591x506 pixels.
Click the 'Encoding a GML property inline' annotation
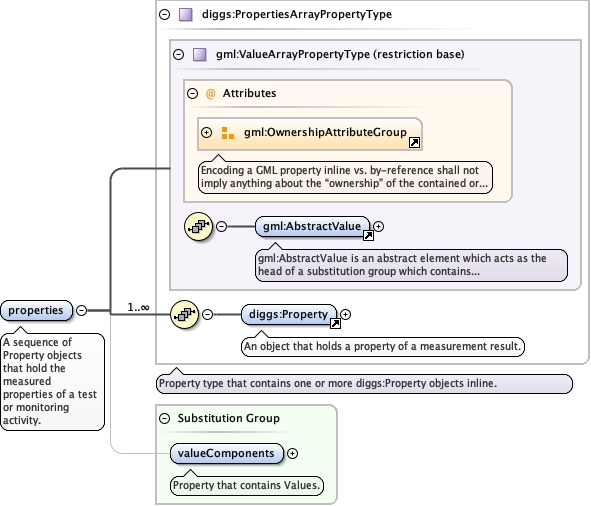tap(345, 177)
